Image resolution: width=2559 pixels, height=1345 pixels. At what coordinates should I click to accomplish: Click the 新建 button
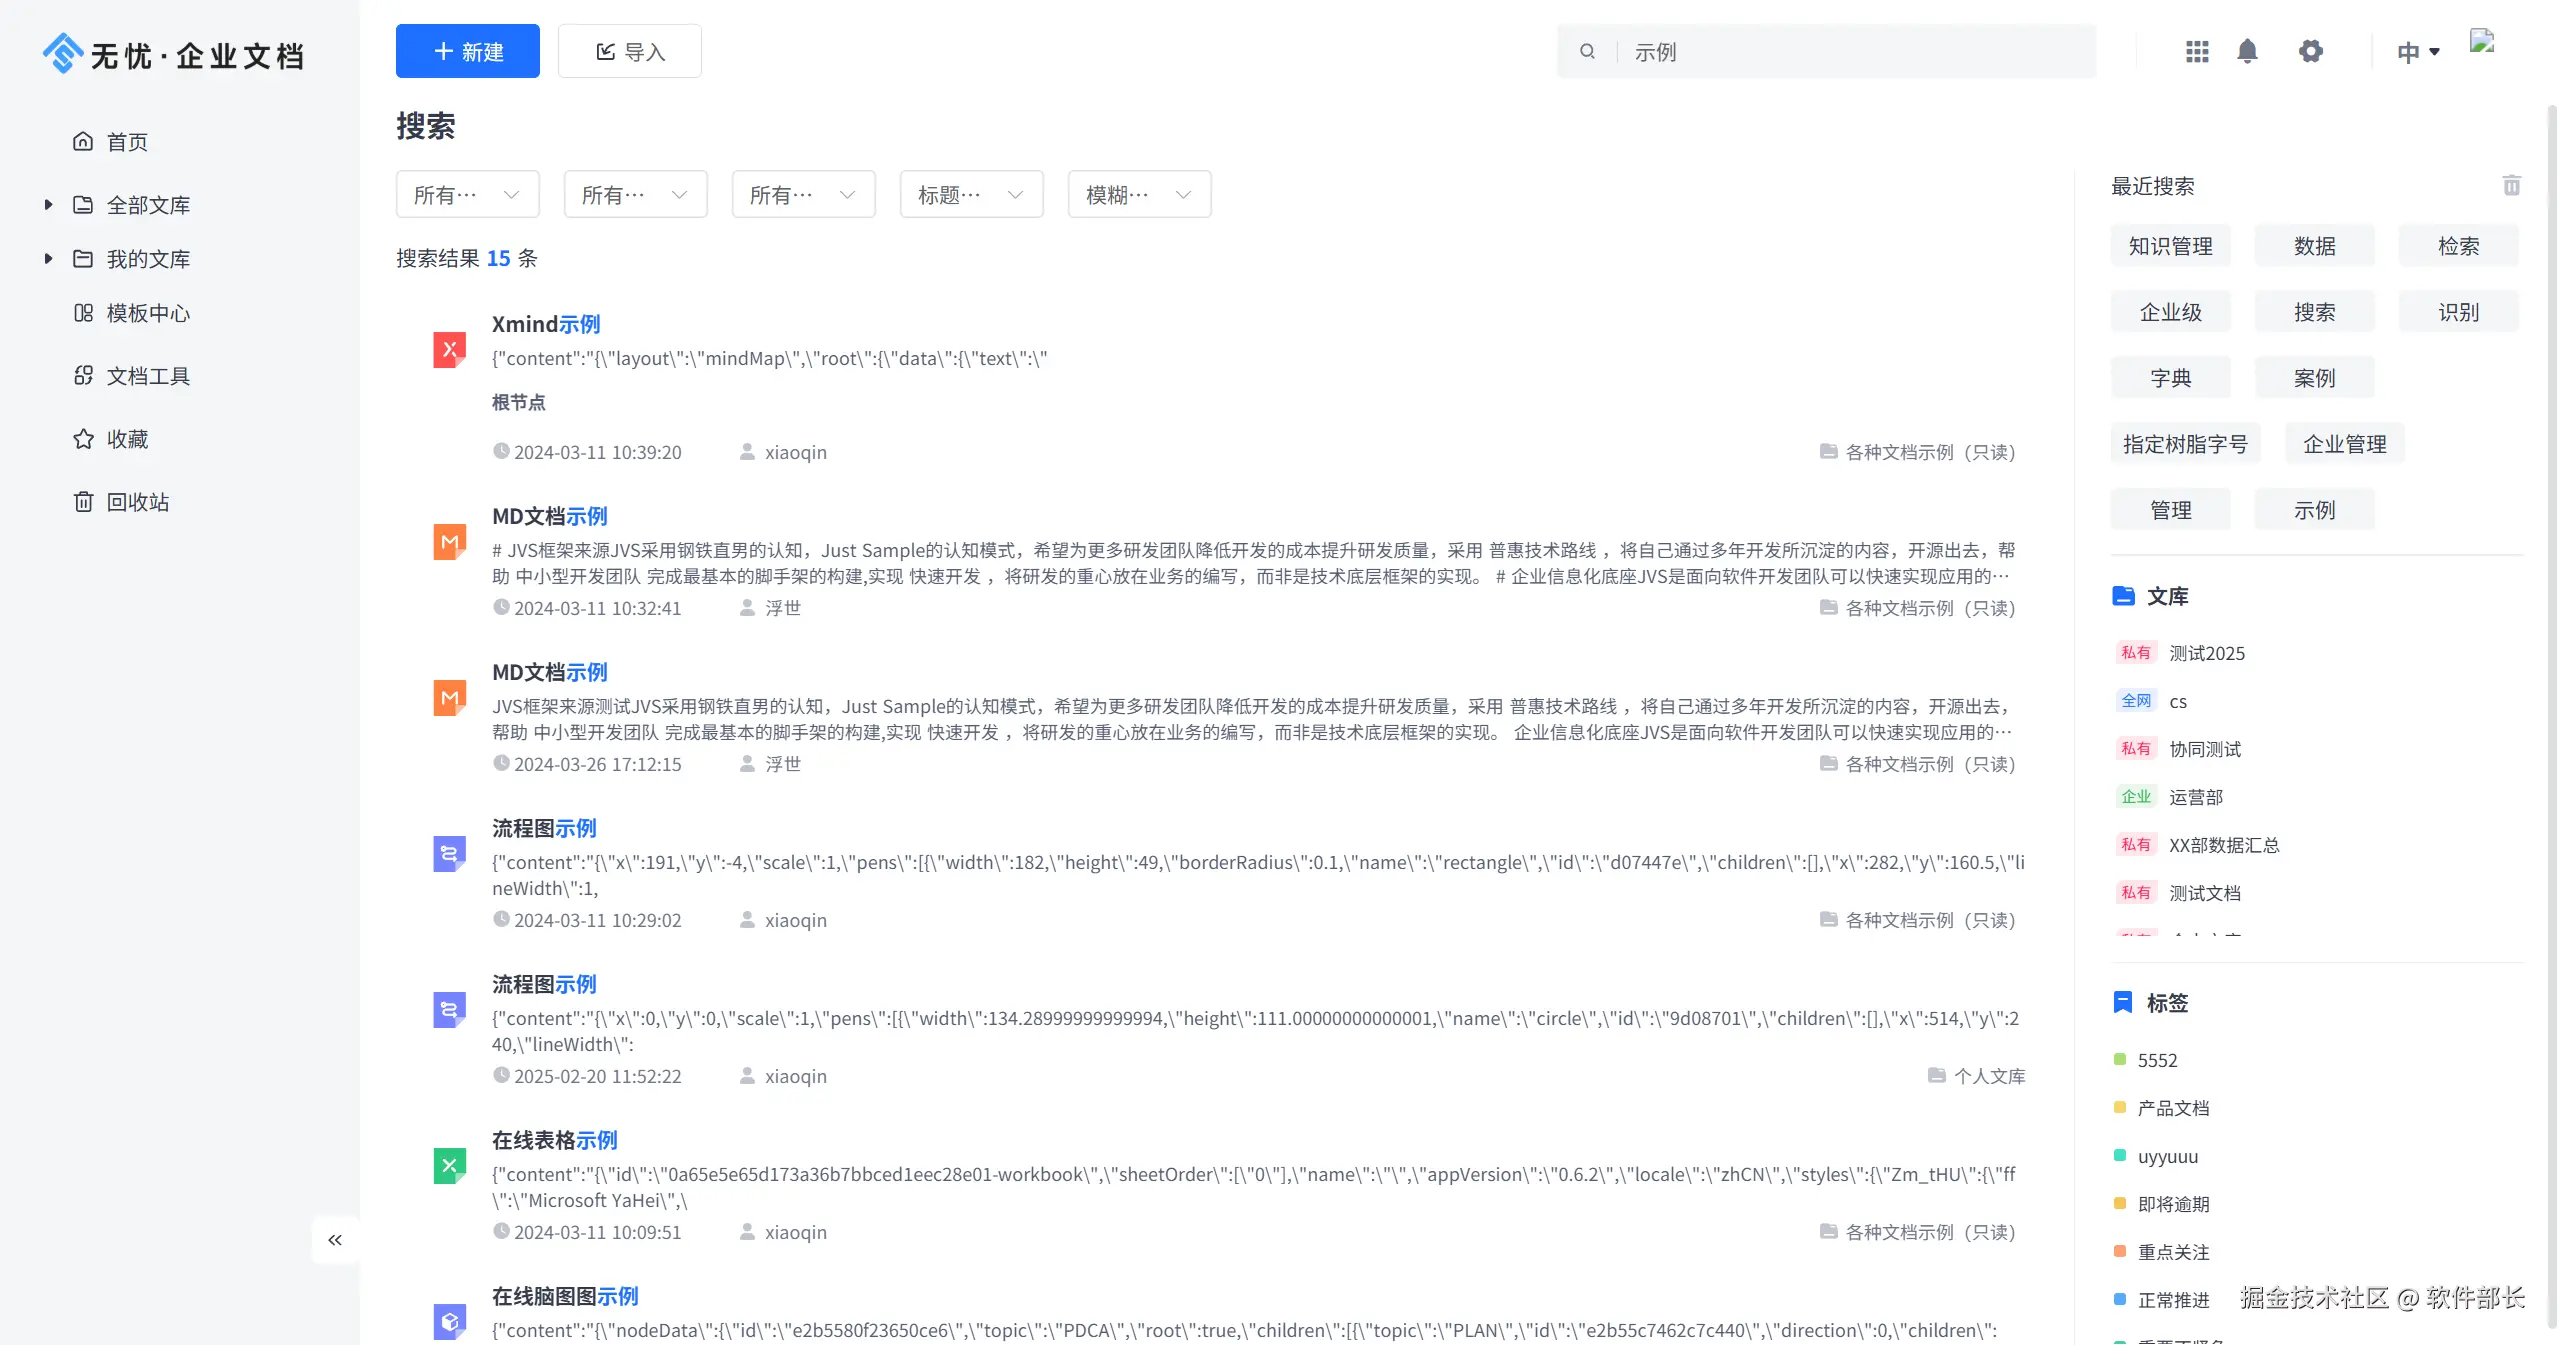pos(467,52)
